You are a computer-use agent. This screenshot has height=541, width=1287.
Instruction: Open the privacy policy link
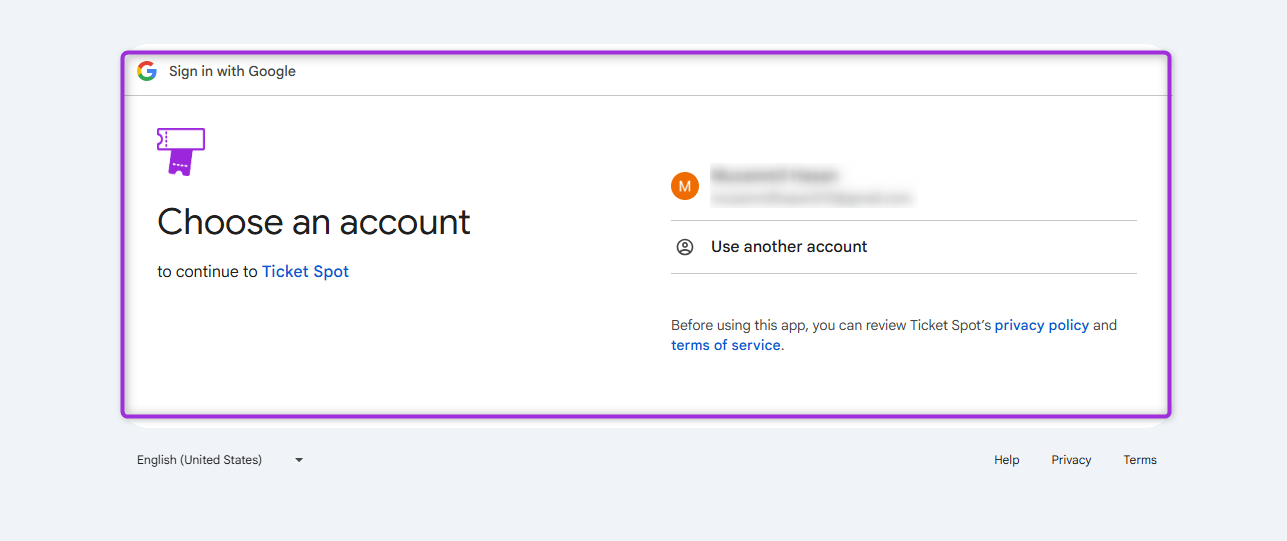tap(1041, 325)
